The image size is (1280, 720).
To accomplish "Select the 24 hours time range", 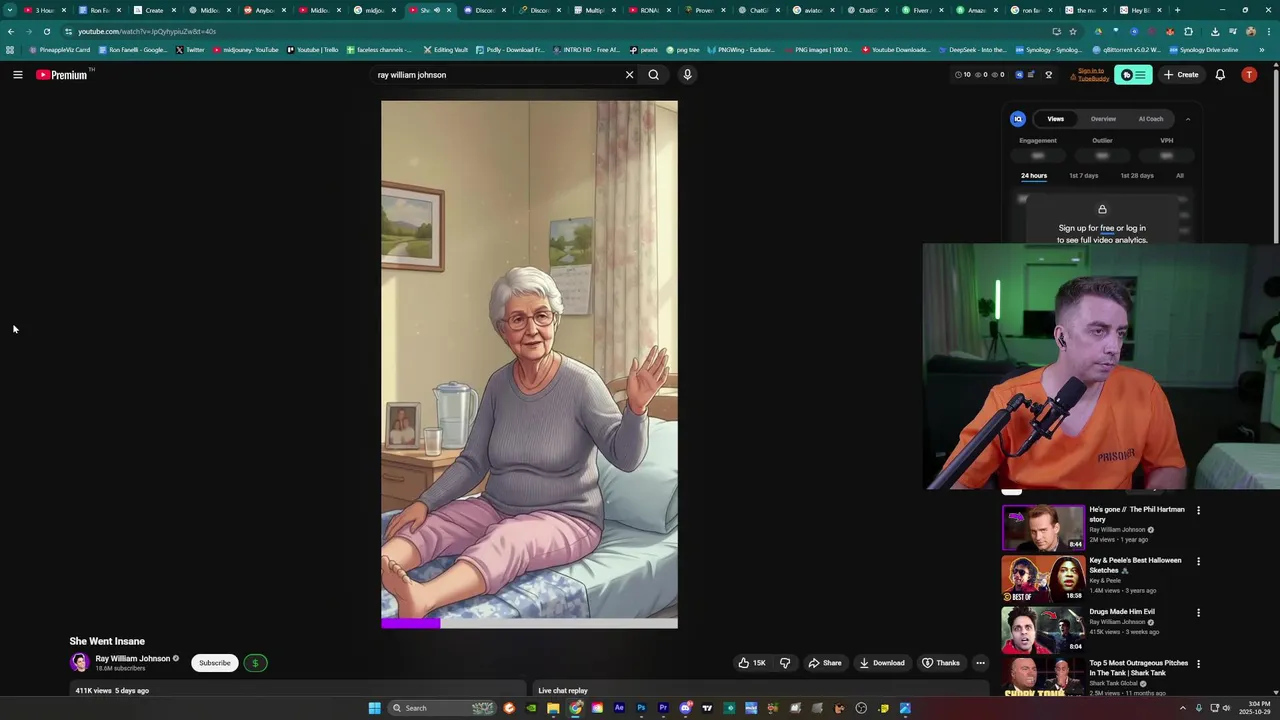I will 1034,176.
